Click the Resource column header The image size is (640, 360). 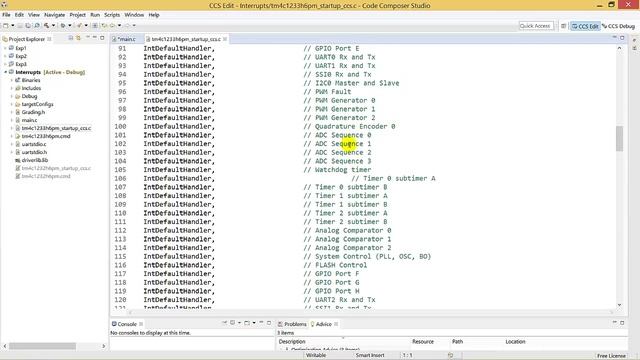[x=423, y=342]
